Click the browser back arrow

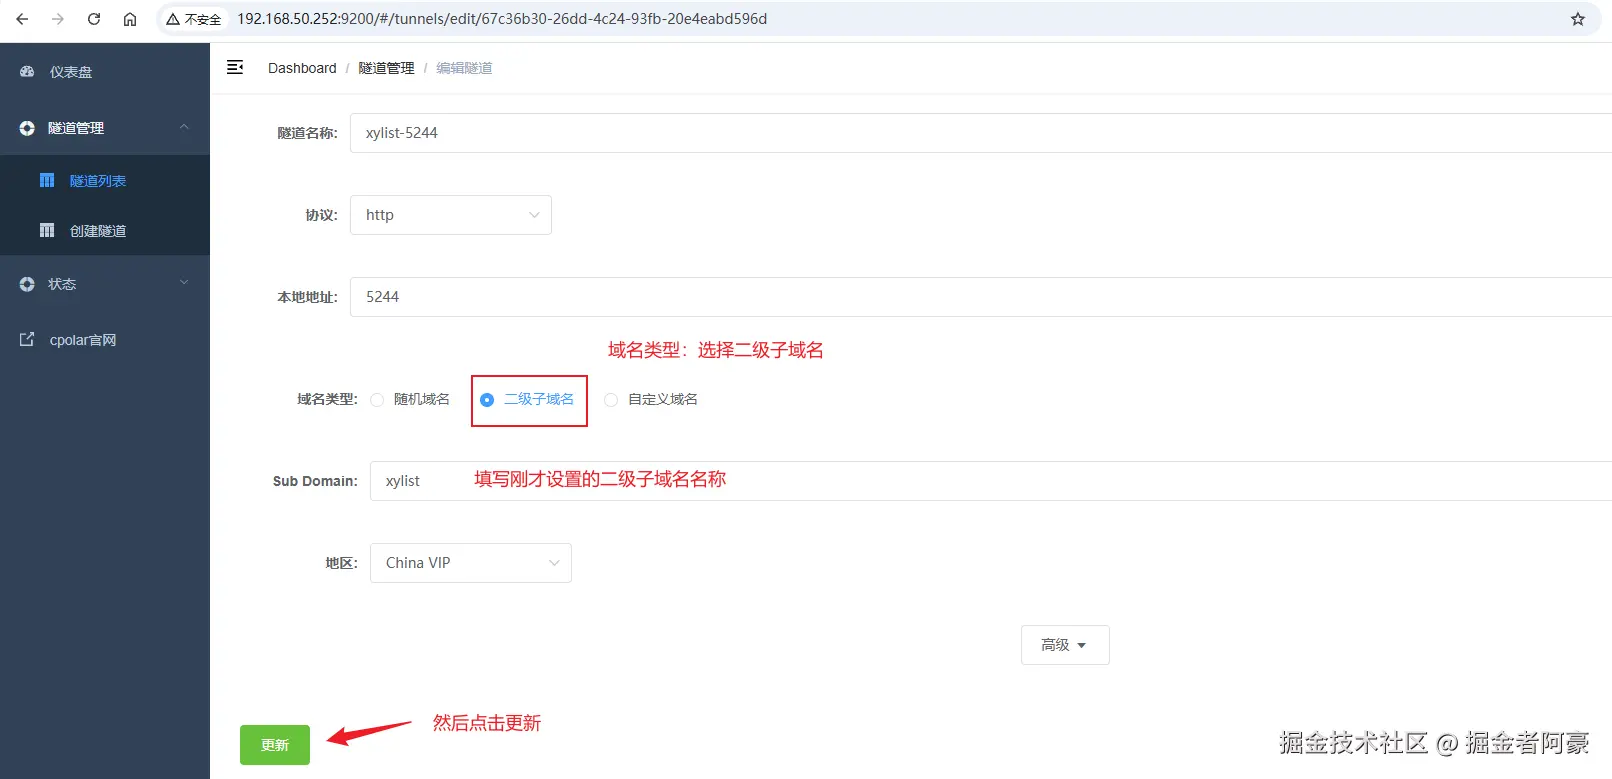[22, 19]
